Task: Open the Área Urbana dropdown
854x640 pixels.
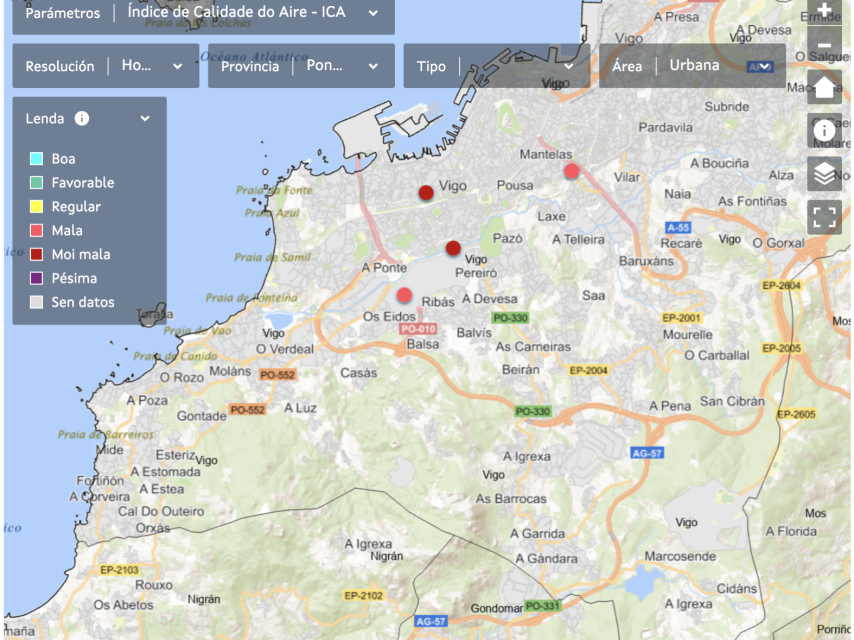Action: [764, 66]
